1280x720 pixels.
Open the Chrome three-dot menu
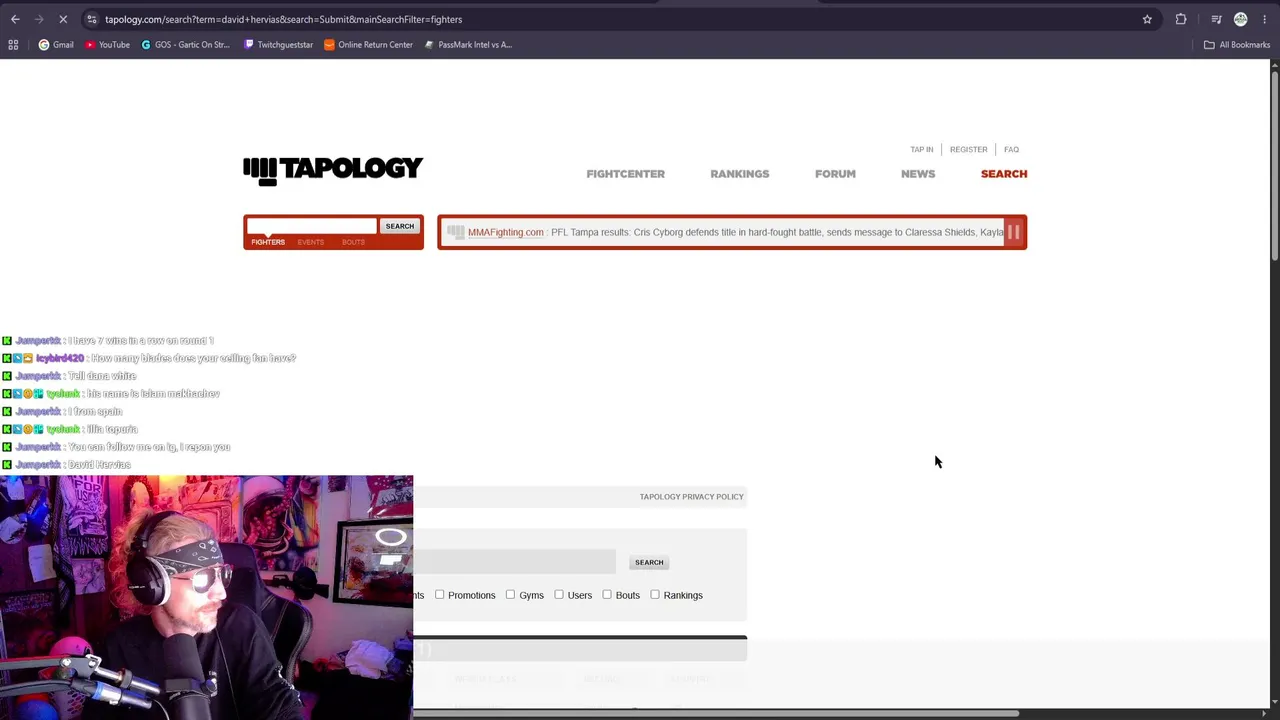coord(1264,19)
